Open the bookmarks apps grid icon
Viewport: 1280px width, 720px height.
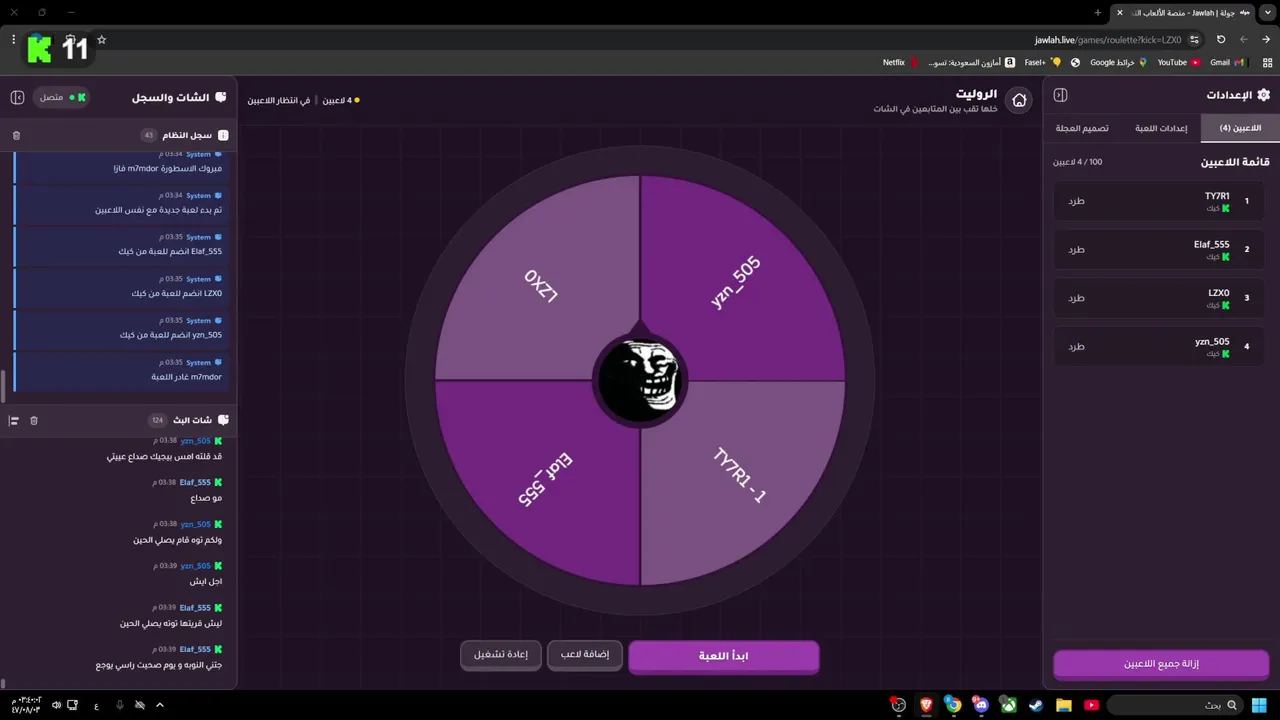point(1265,62)
